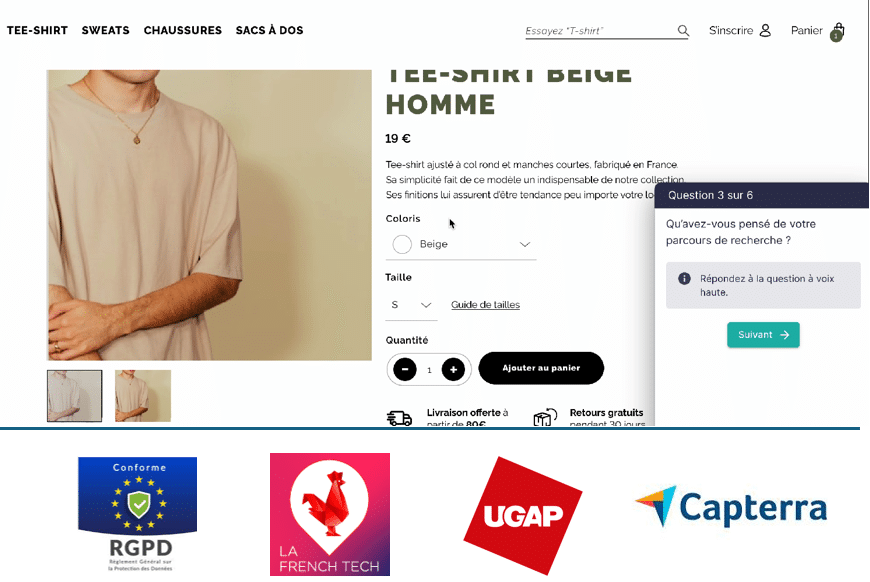The height and width of the screenshot is (582, 870).
Task: View the second product thumbnail
Action: (143, 396)
